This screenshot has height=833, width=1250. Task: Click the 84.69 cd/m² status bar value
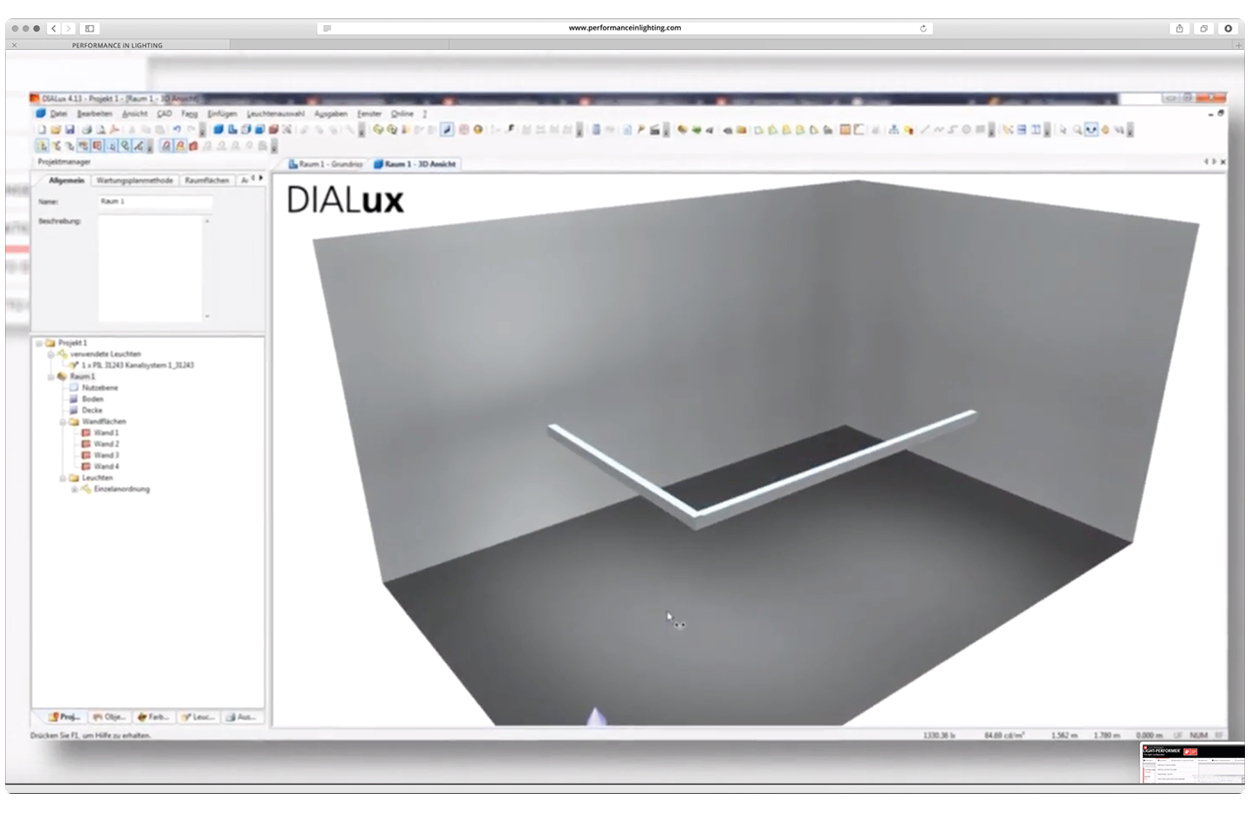tap(1004, 736)
